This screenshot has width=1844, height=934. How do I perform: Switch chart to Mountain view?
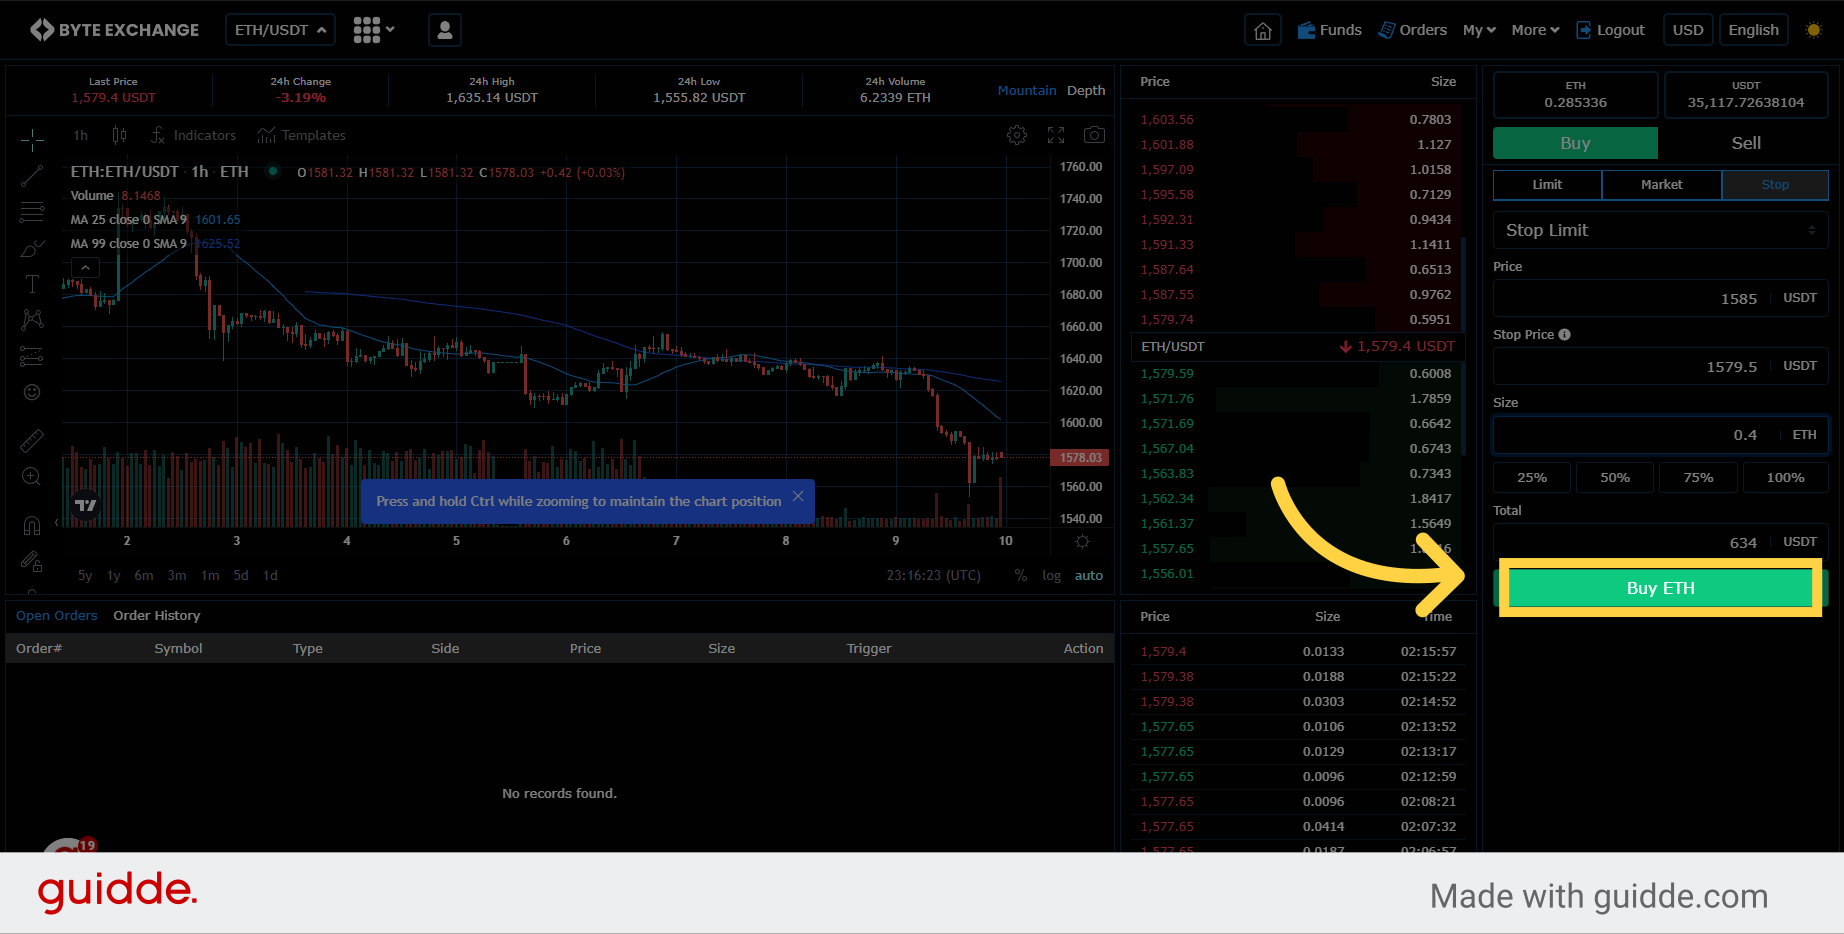[1027, 90]
